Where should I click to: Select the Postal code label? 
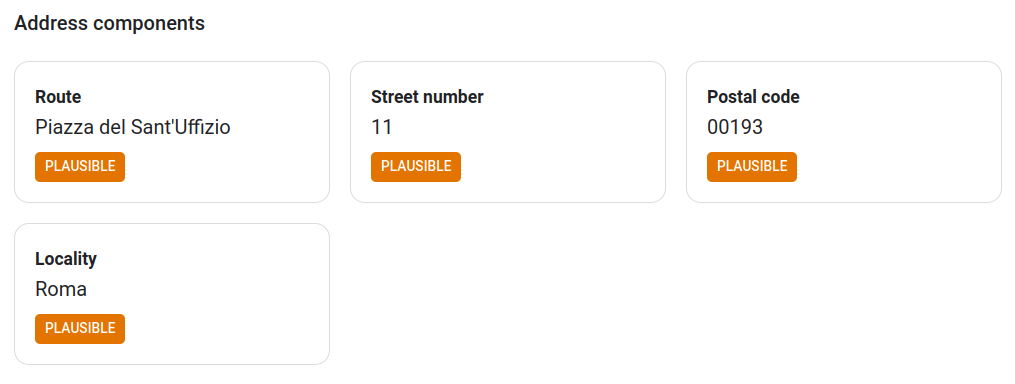coord(753,97)
